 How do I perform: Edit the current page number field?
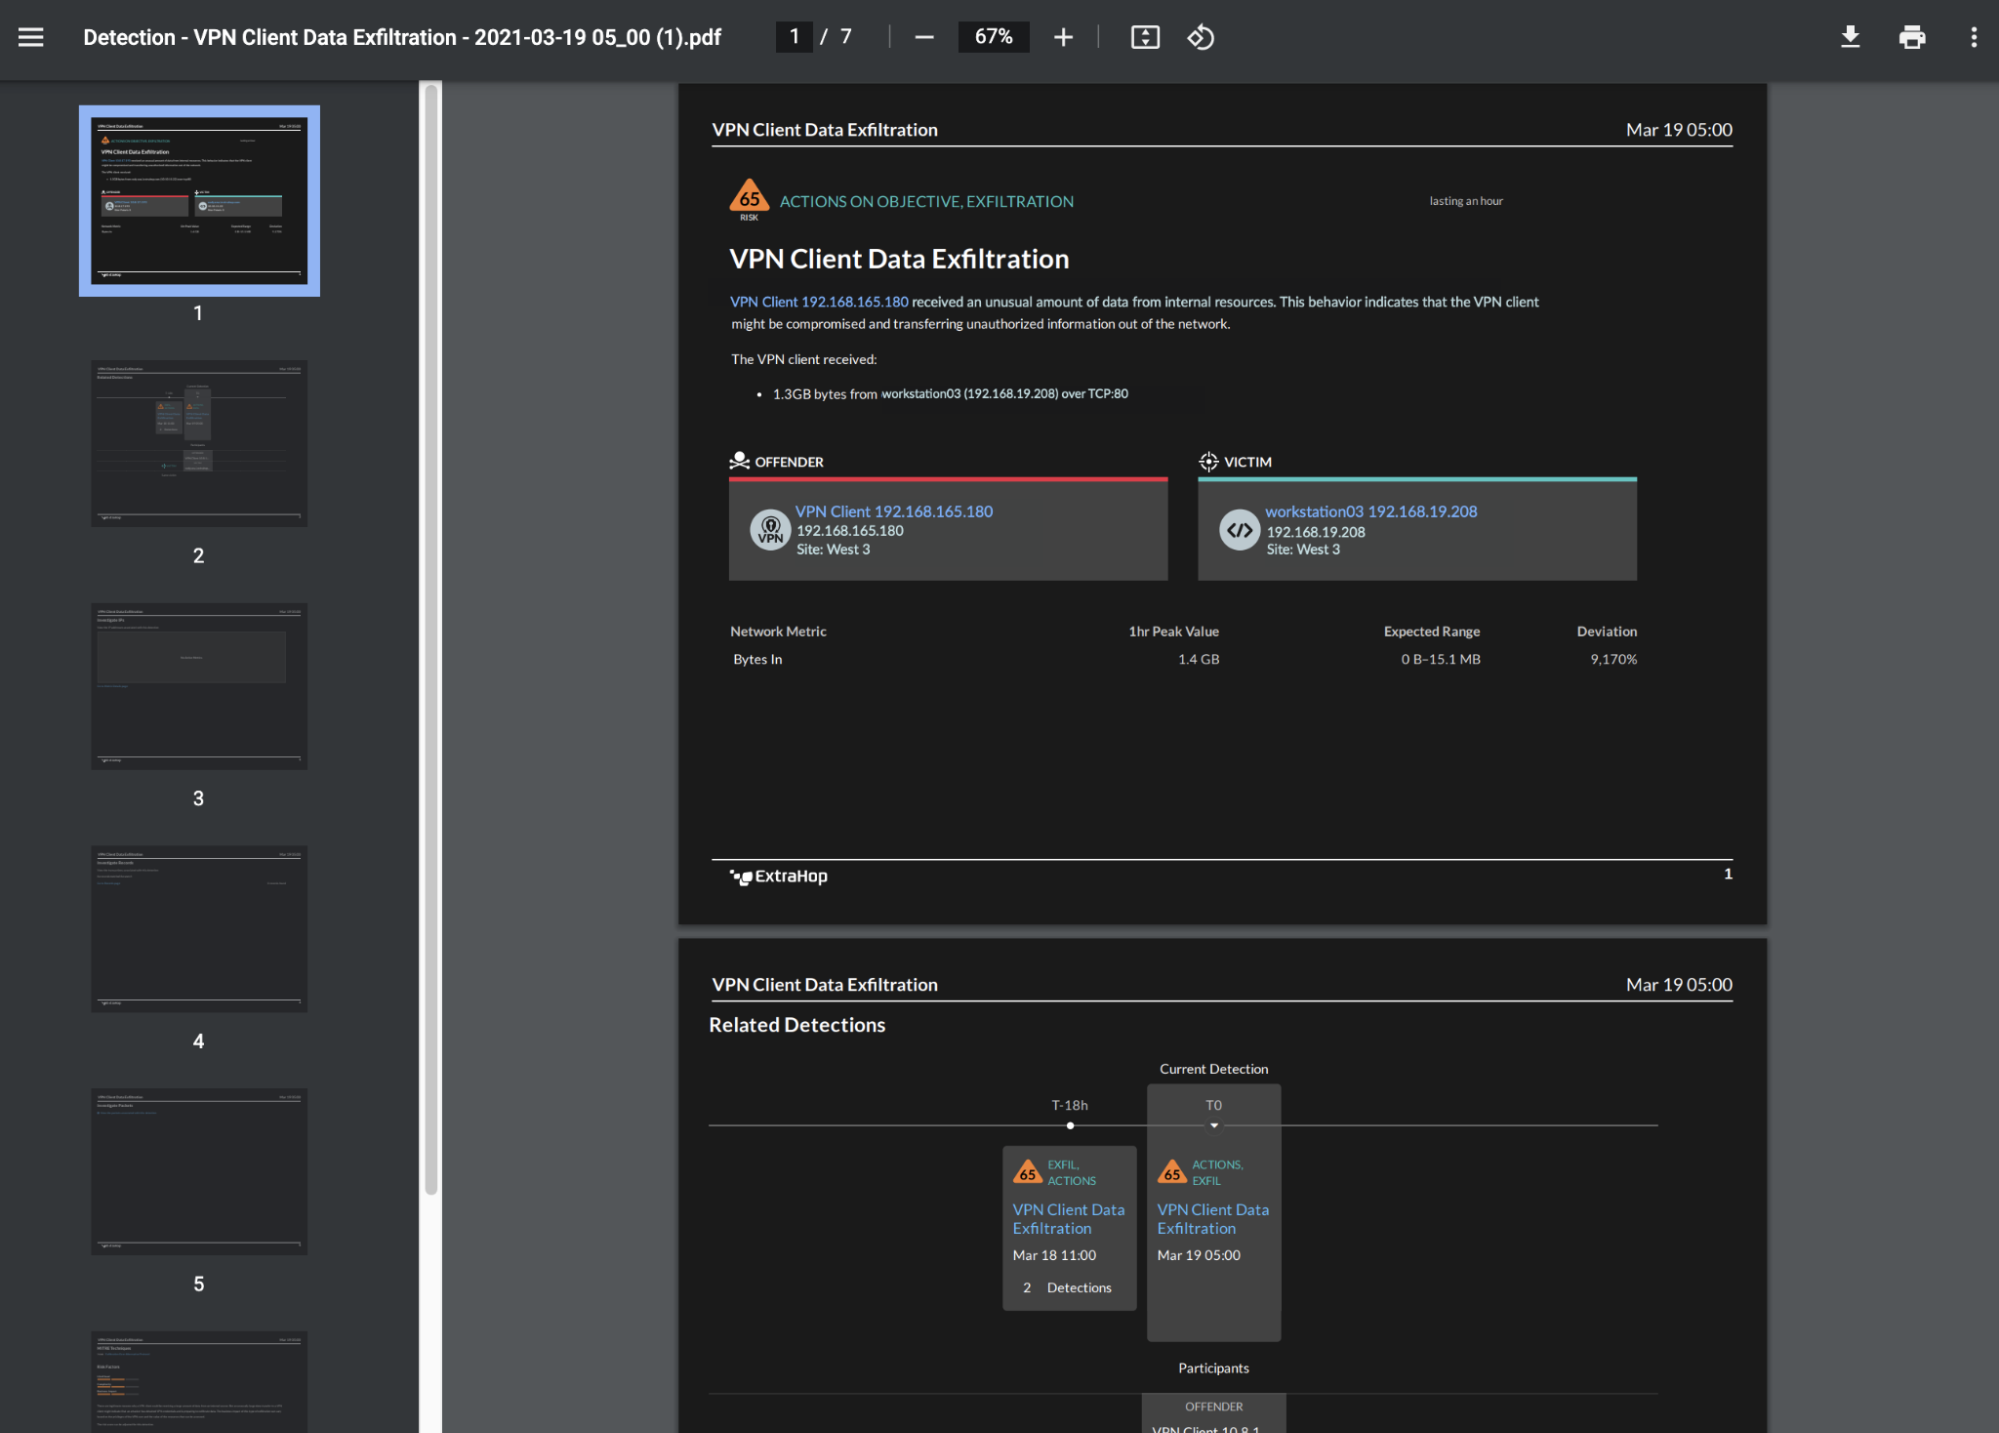[794, 37]
